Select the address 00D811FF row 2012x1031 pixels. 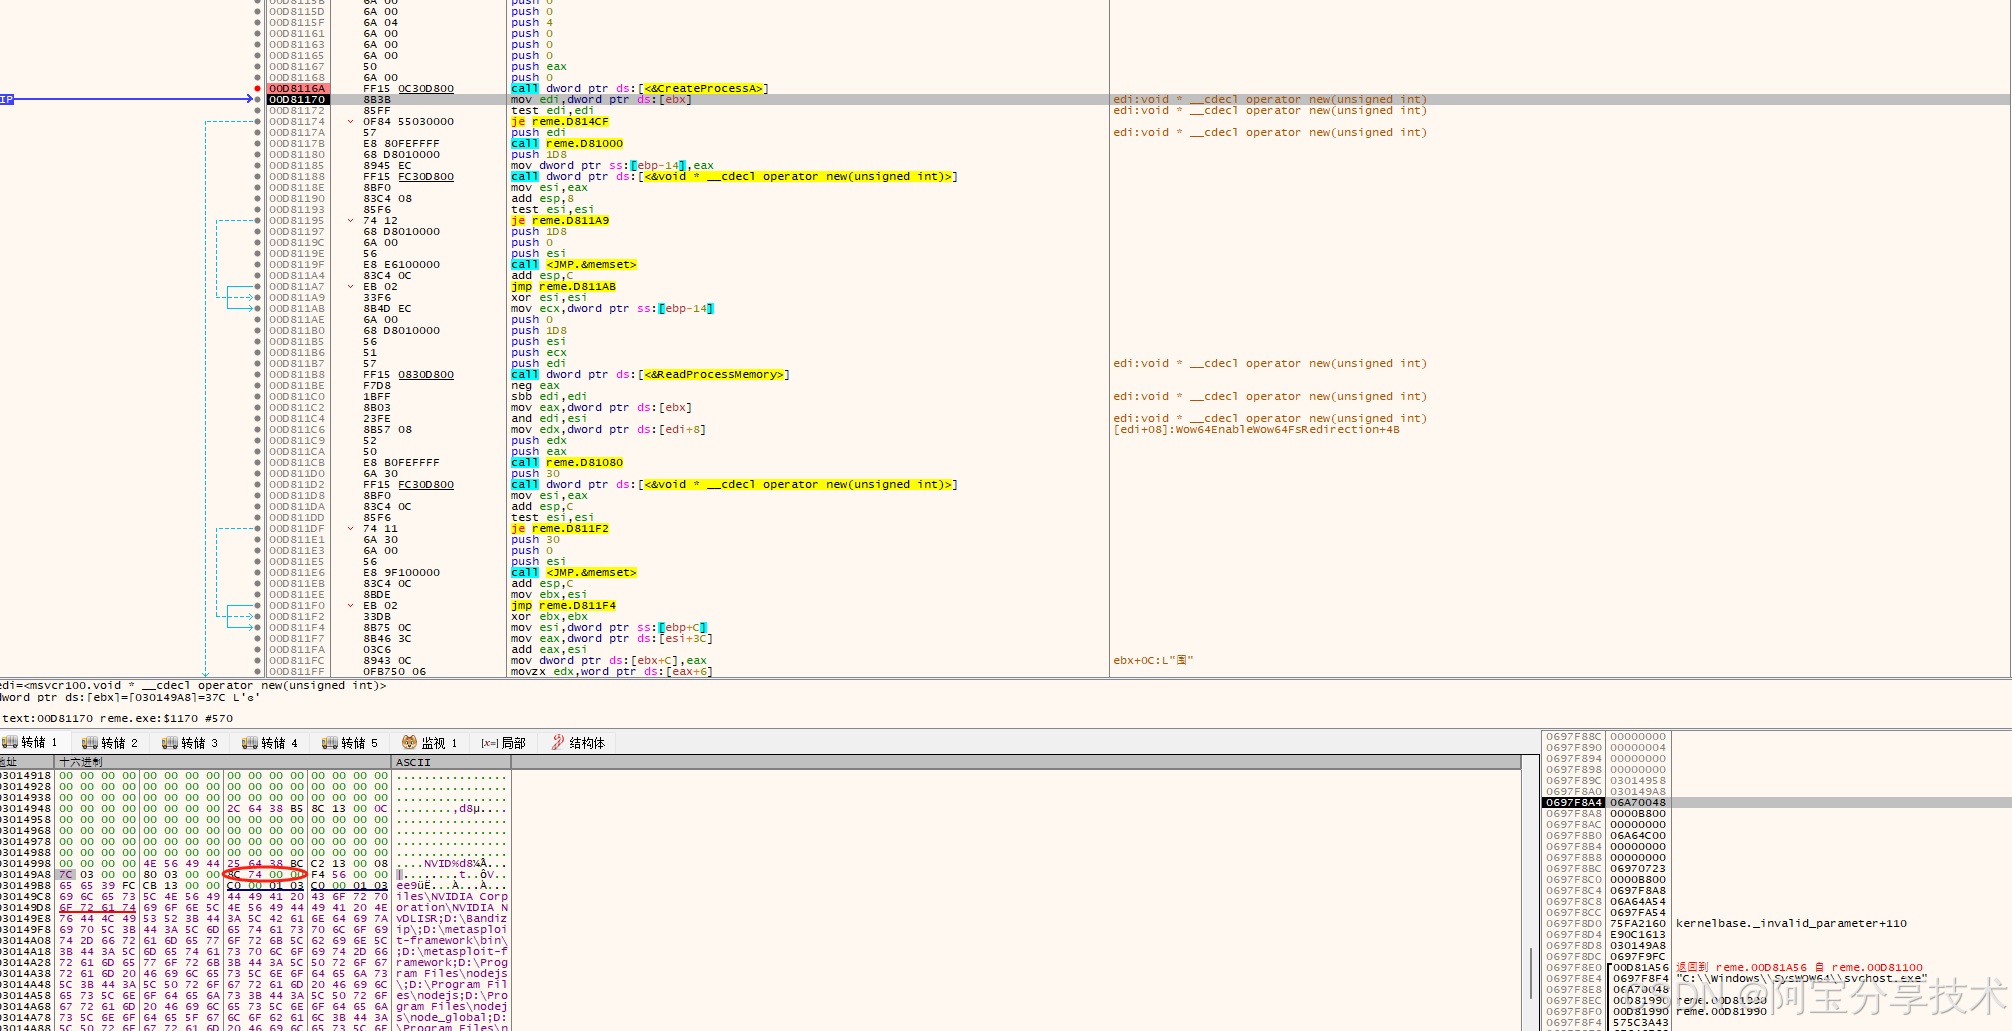click(296, 672)
